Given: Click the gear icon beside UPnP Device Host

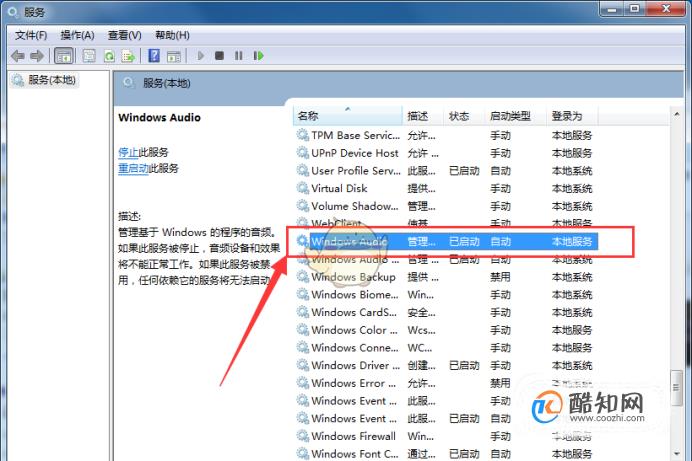Looking at the screenshot, I should [302, 153].
